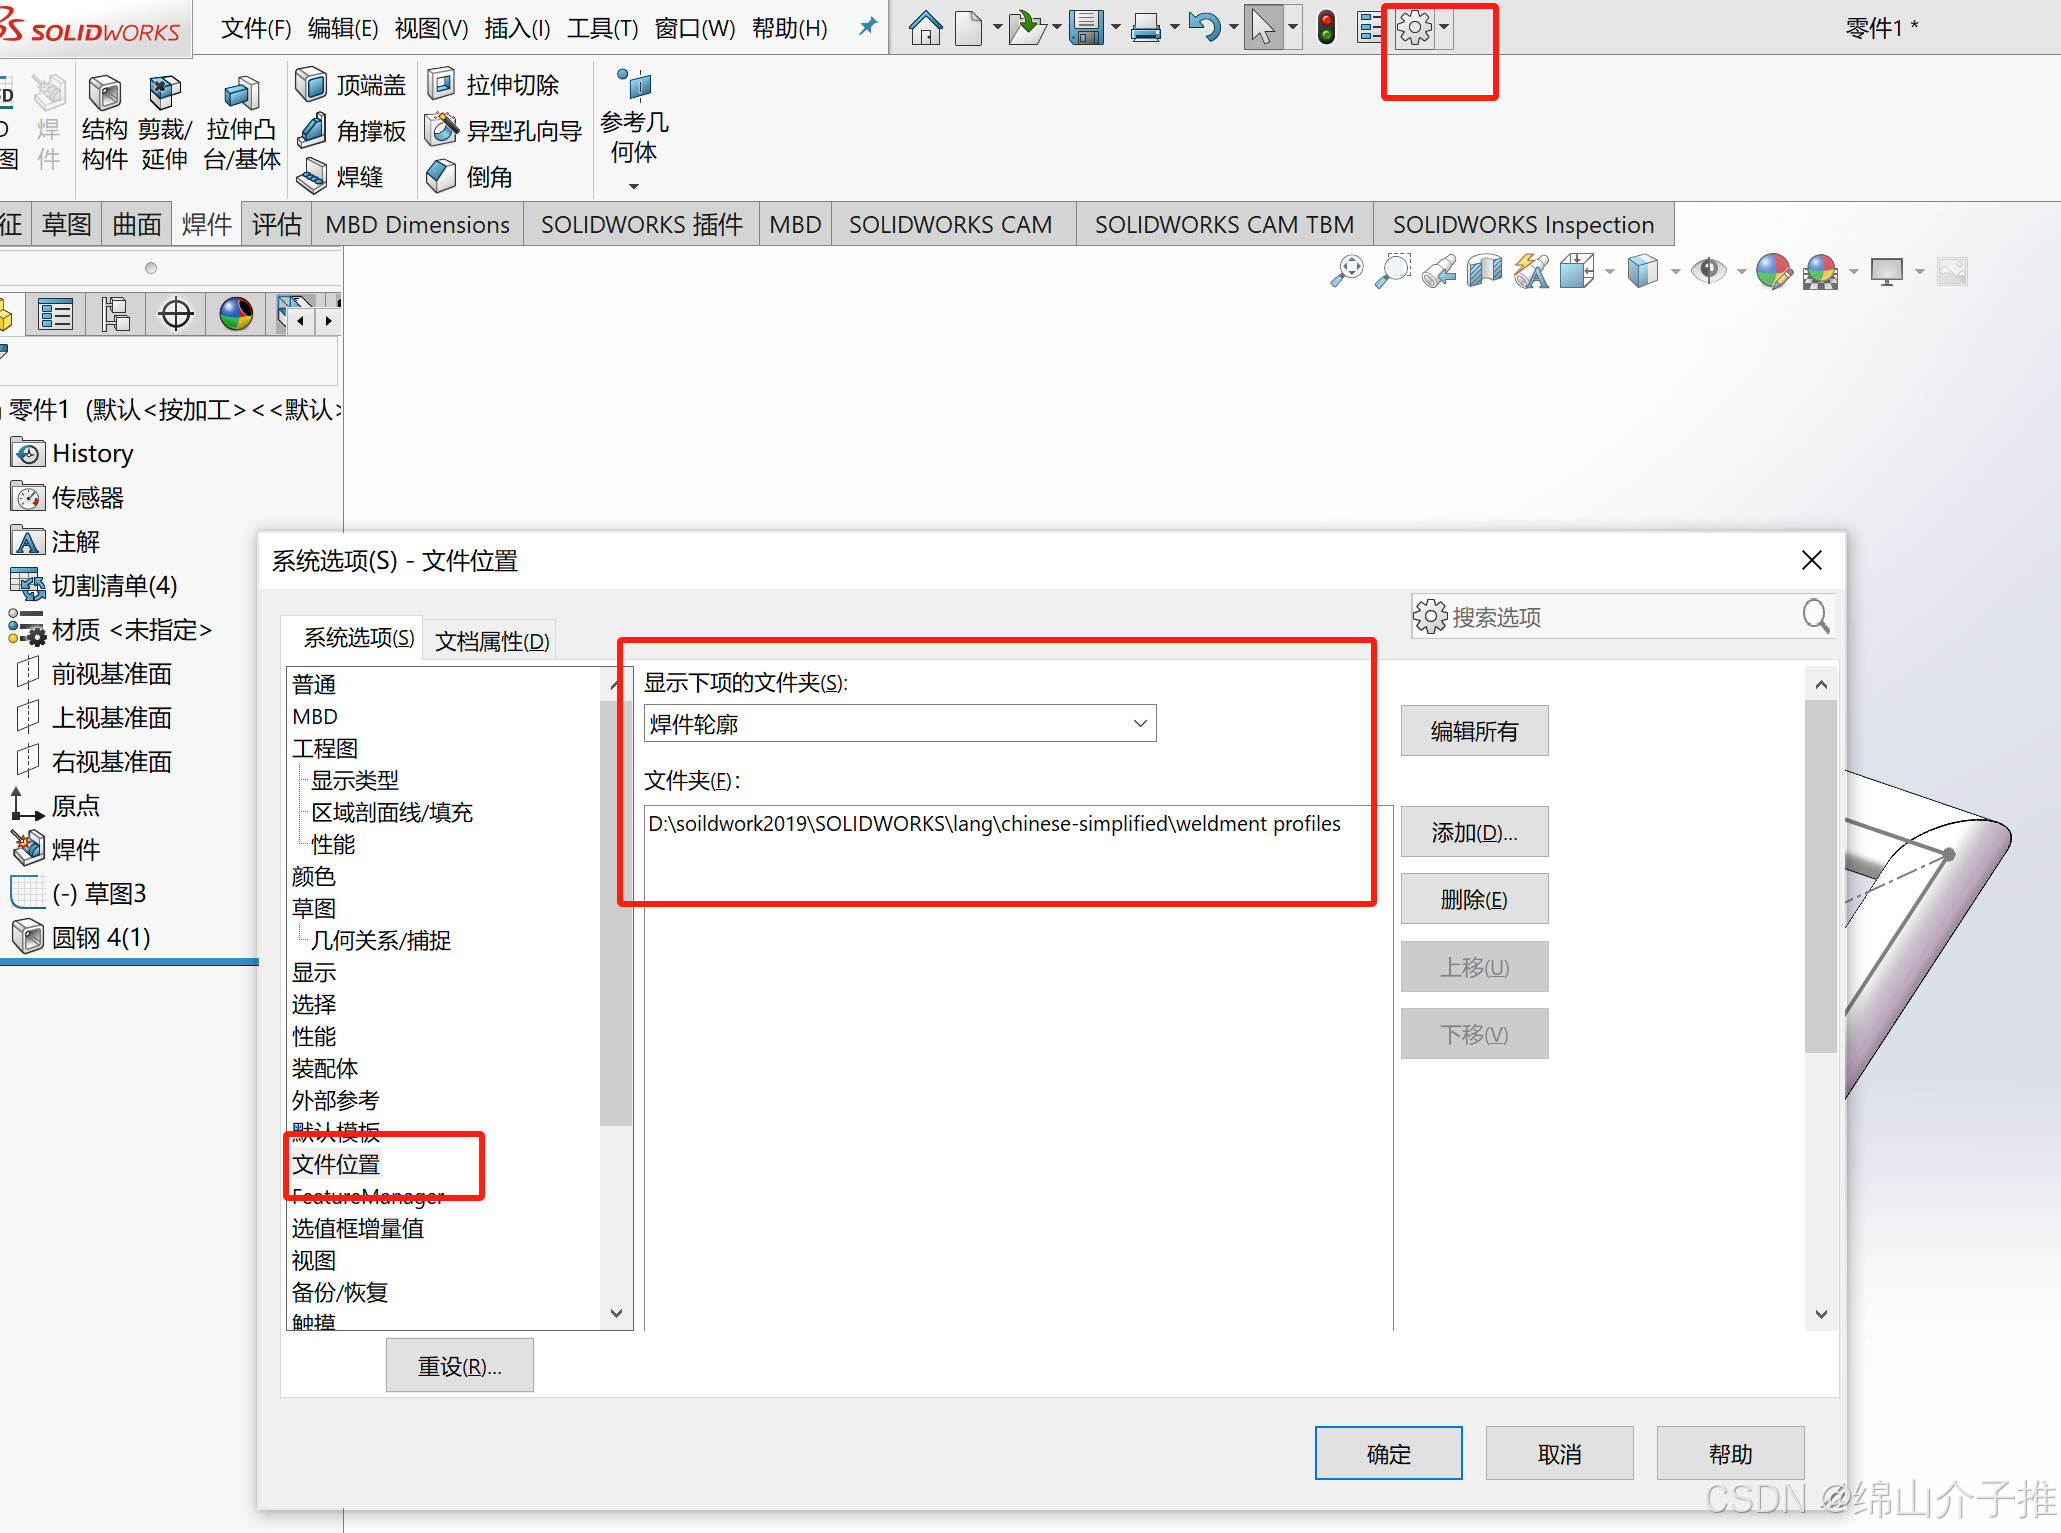Click the DisplayManager color ball tab icon

[x=236, y=314]
